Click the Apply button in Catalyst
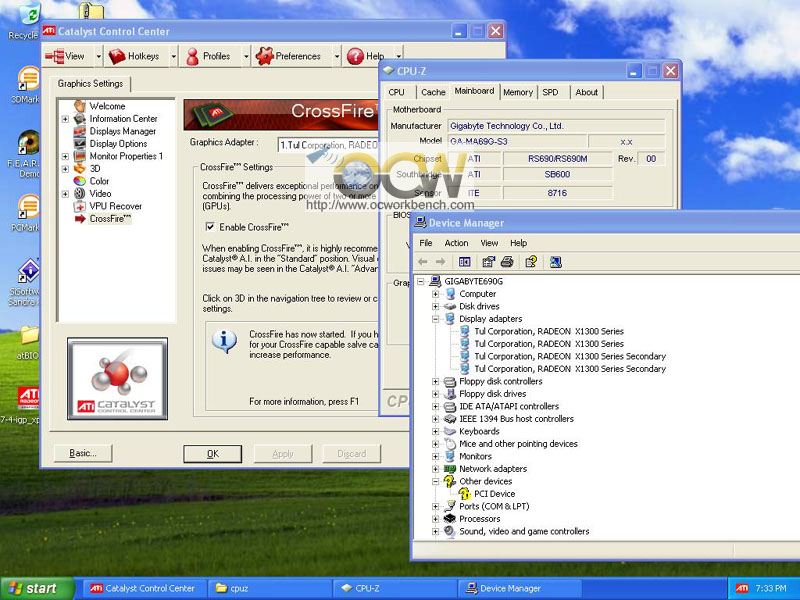 pyautogui.click(x=283, y=454)
